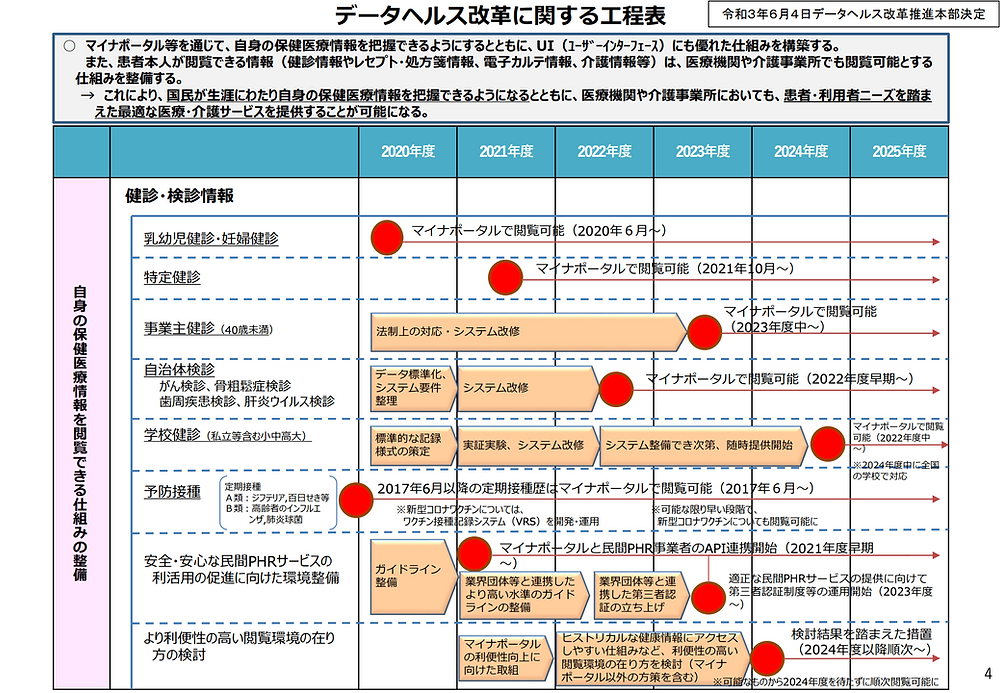Click the 特定健診 row label
This screenshot has width=1000, height=693.
click(x=172, y=277)
